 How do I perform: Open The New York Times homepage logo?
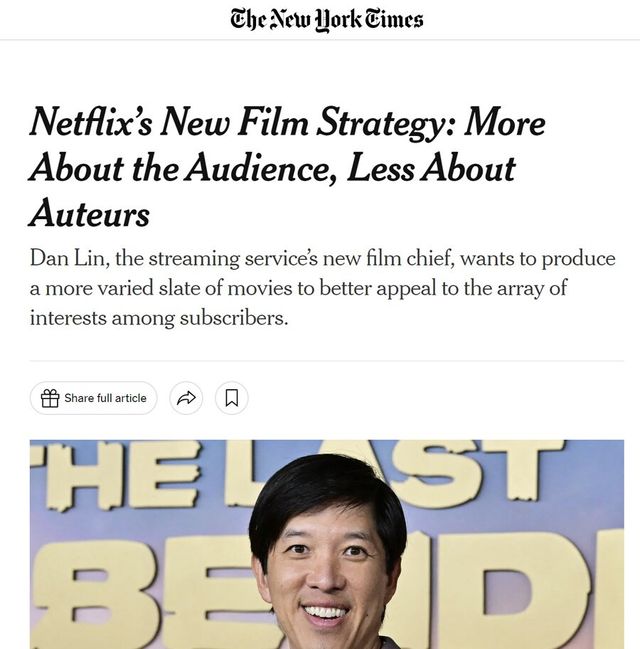point(327,20)
